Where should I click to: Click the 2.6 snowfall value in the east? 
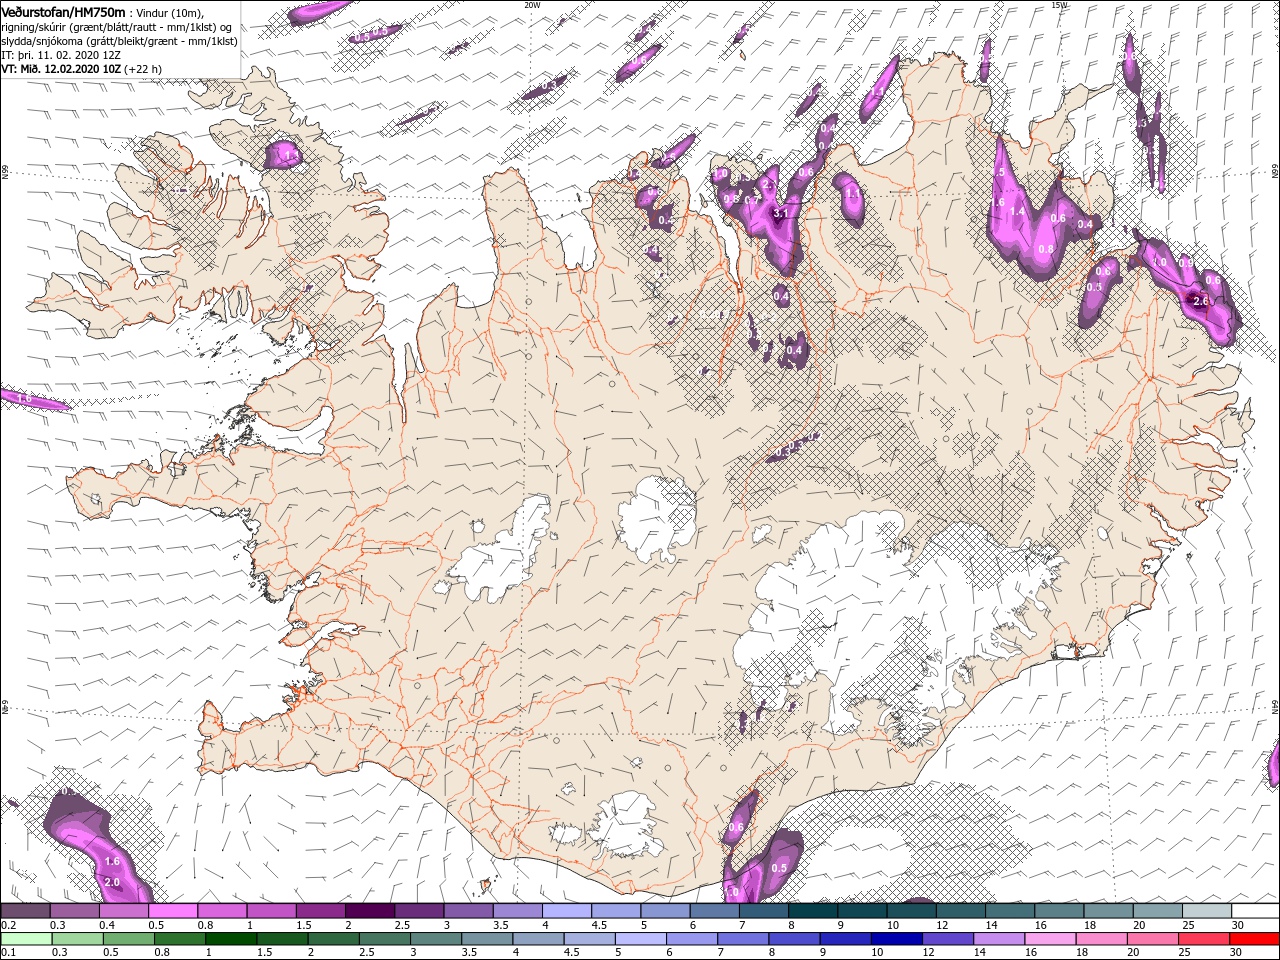(1202, 300)
